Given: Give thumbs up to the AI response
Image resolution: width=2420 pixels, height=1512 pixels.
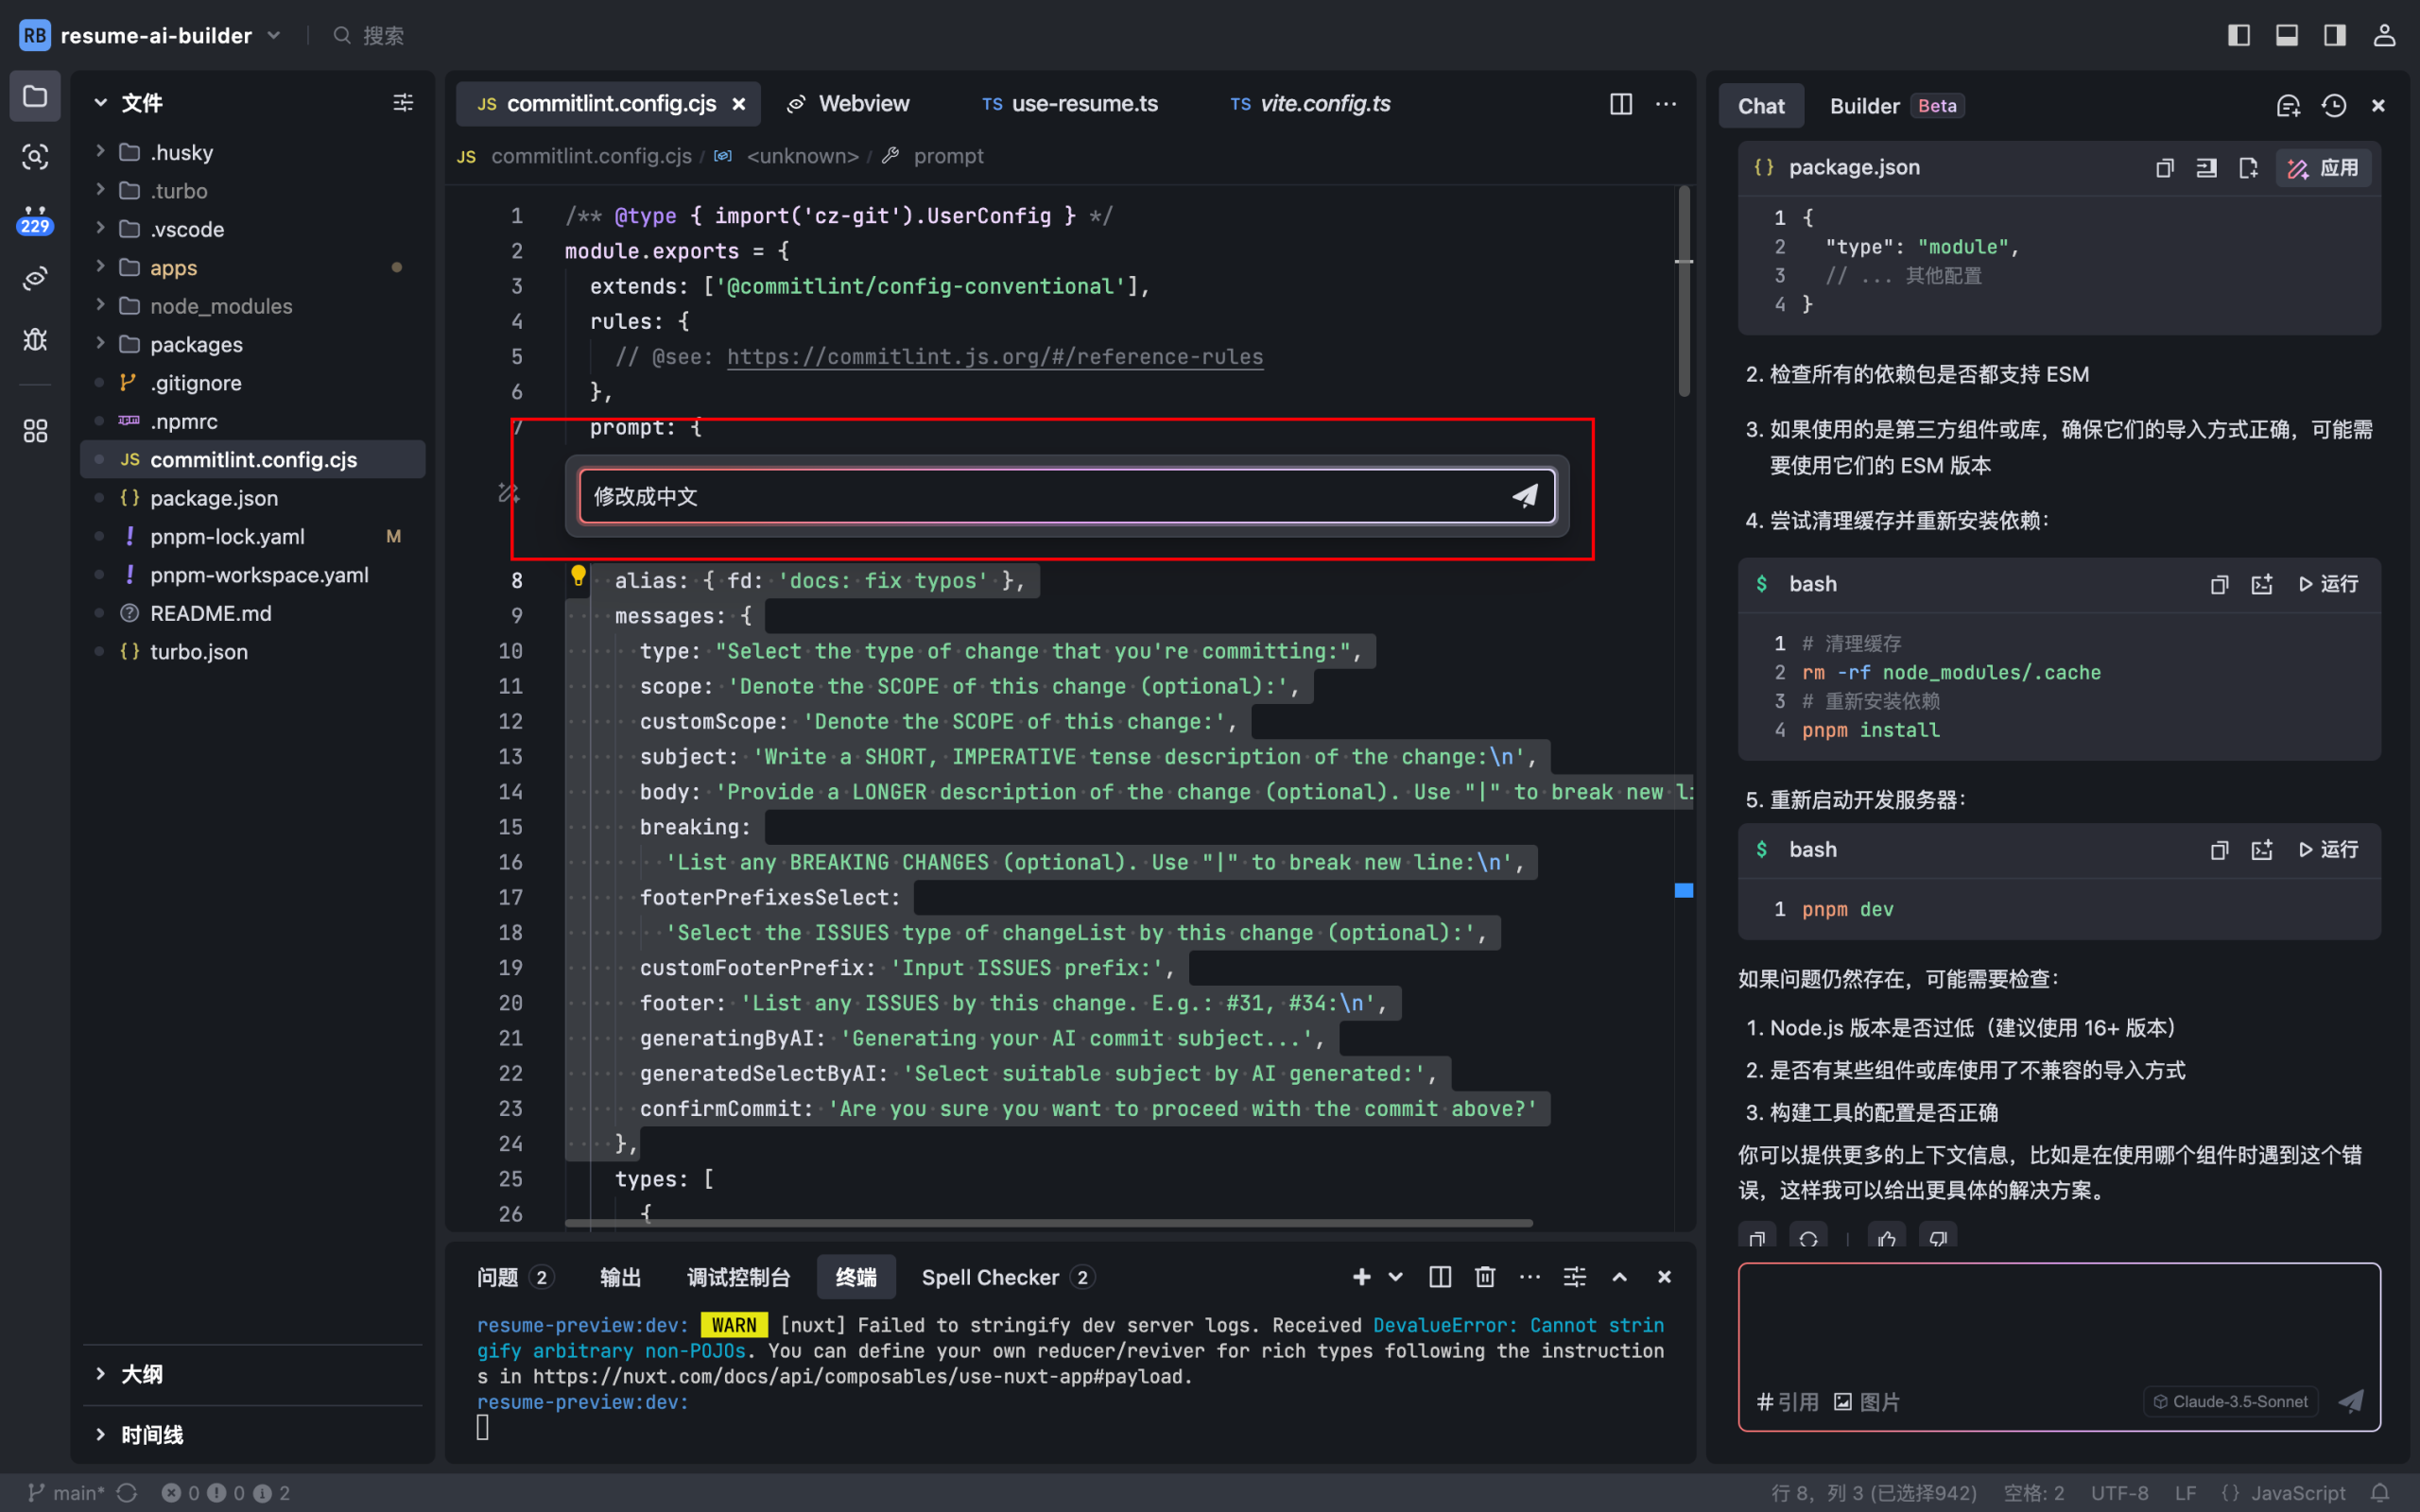Looking at the screenshot, I should pyautogui.click(x=1886, y=1238).
